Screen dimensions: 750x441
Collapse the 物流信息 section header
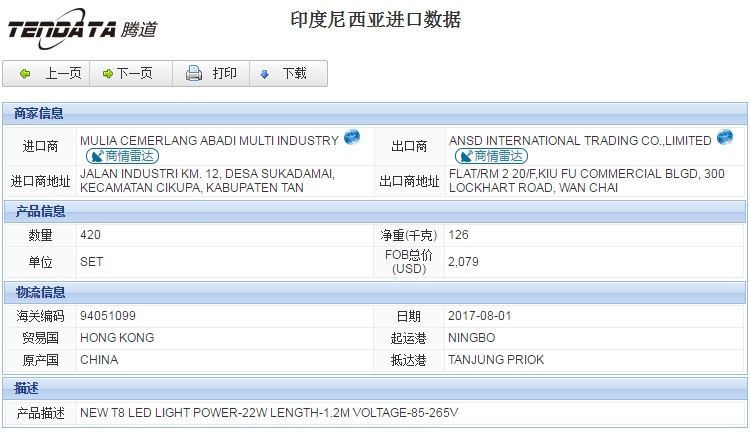[40, 292]
